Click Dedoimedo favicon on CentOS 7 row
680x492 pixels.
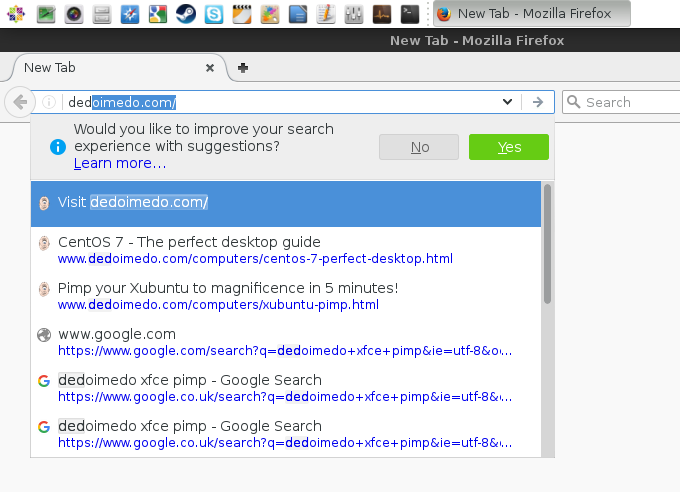tap(44, 243)
